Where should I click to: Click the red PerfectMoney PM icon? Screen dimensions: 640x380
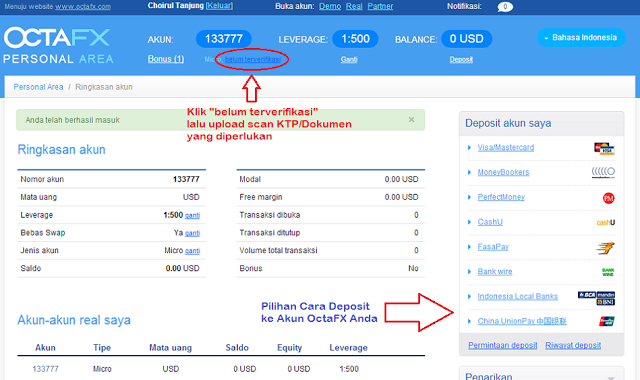(609, 198)
